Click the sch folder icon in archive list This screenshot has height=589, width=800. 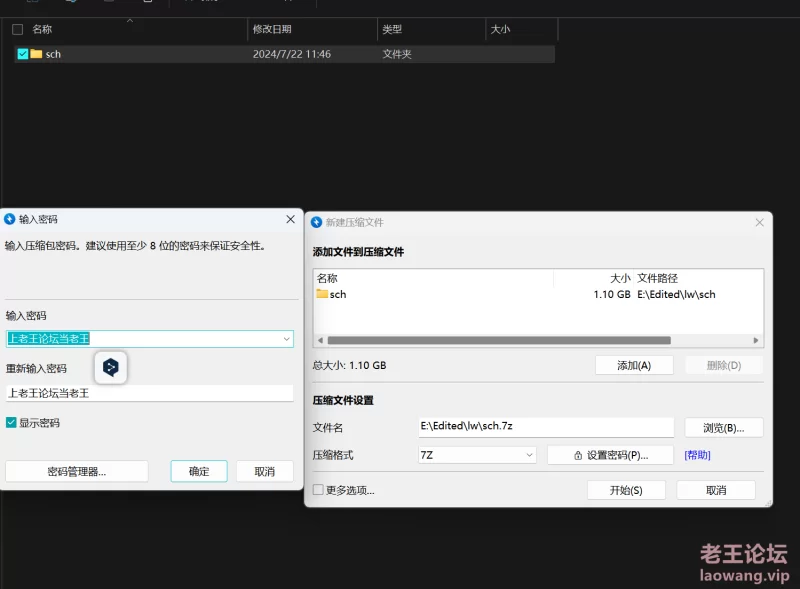[322, 295]
